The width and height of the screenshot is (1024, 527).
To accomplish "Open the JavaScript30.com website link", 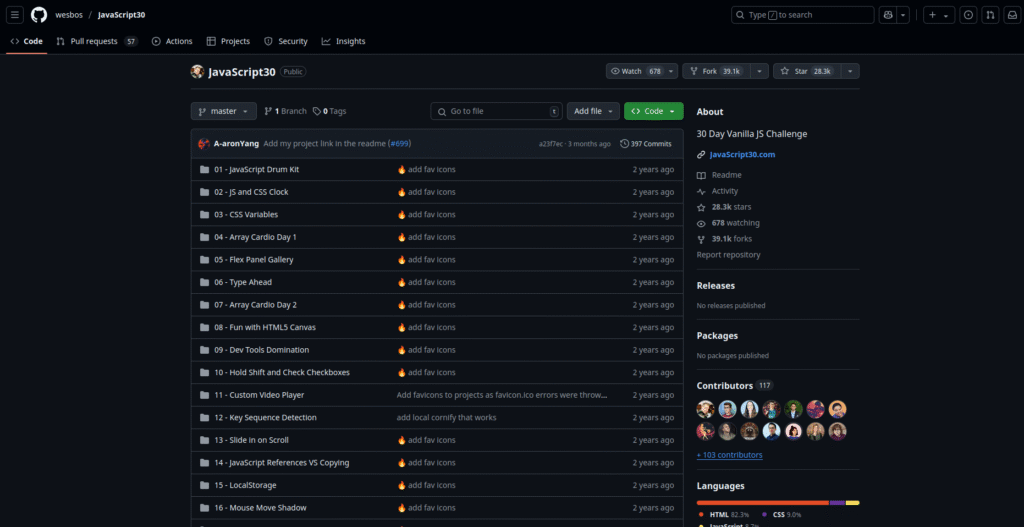I will point(743,155).
